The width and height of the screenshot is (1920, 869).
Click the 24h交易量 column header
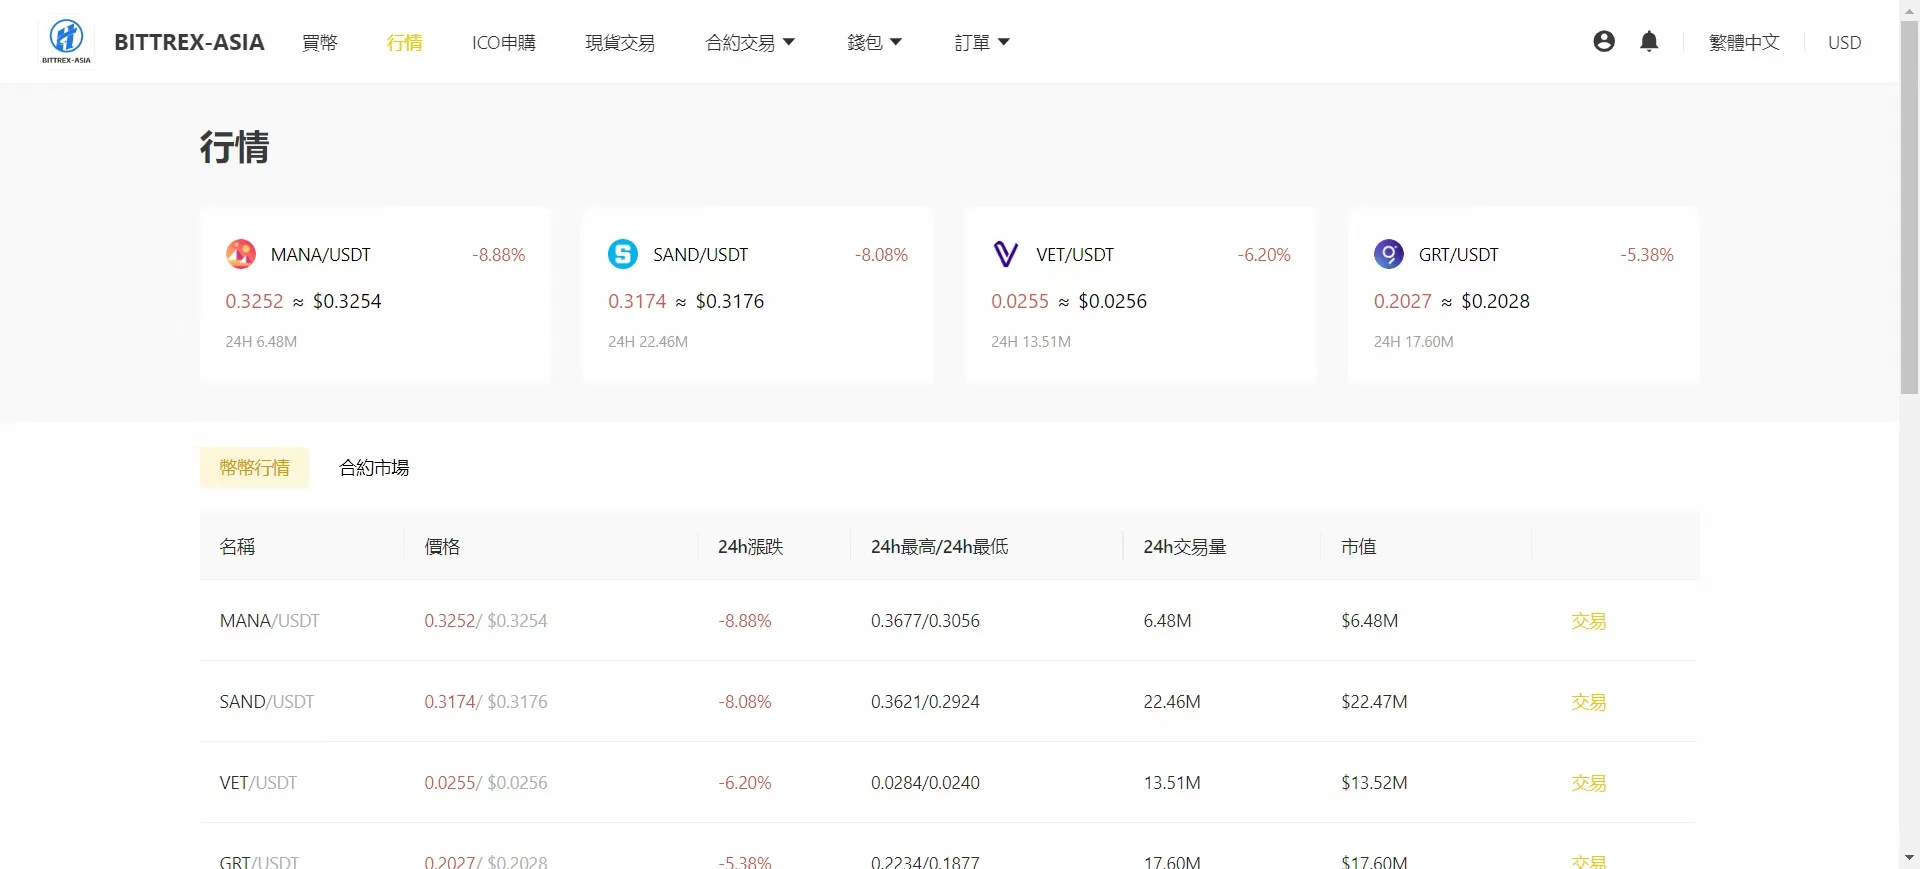(1185, 546)
